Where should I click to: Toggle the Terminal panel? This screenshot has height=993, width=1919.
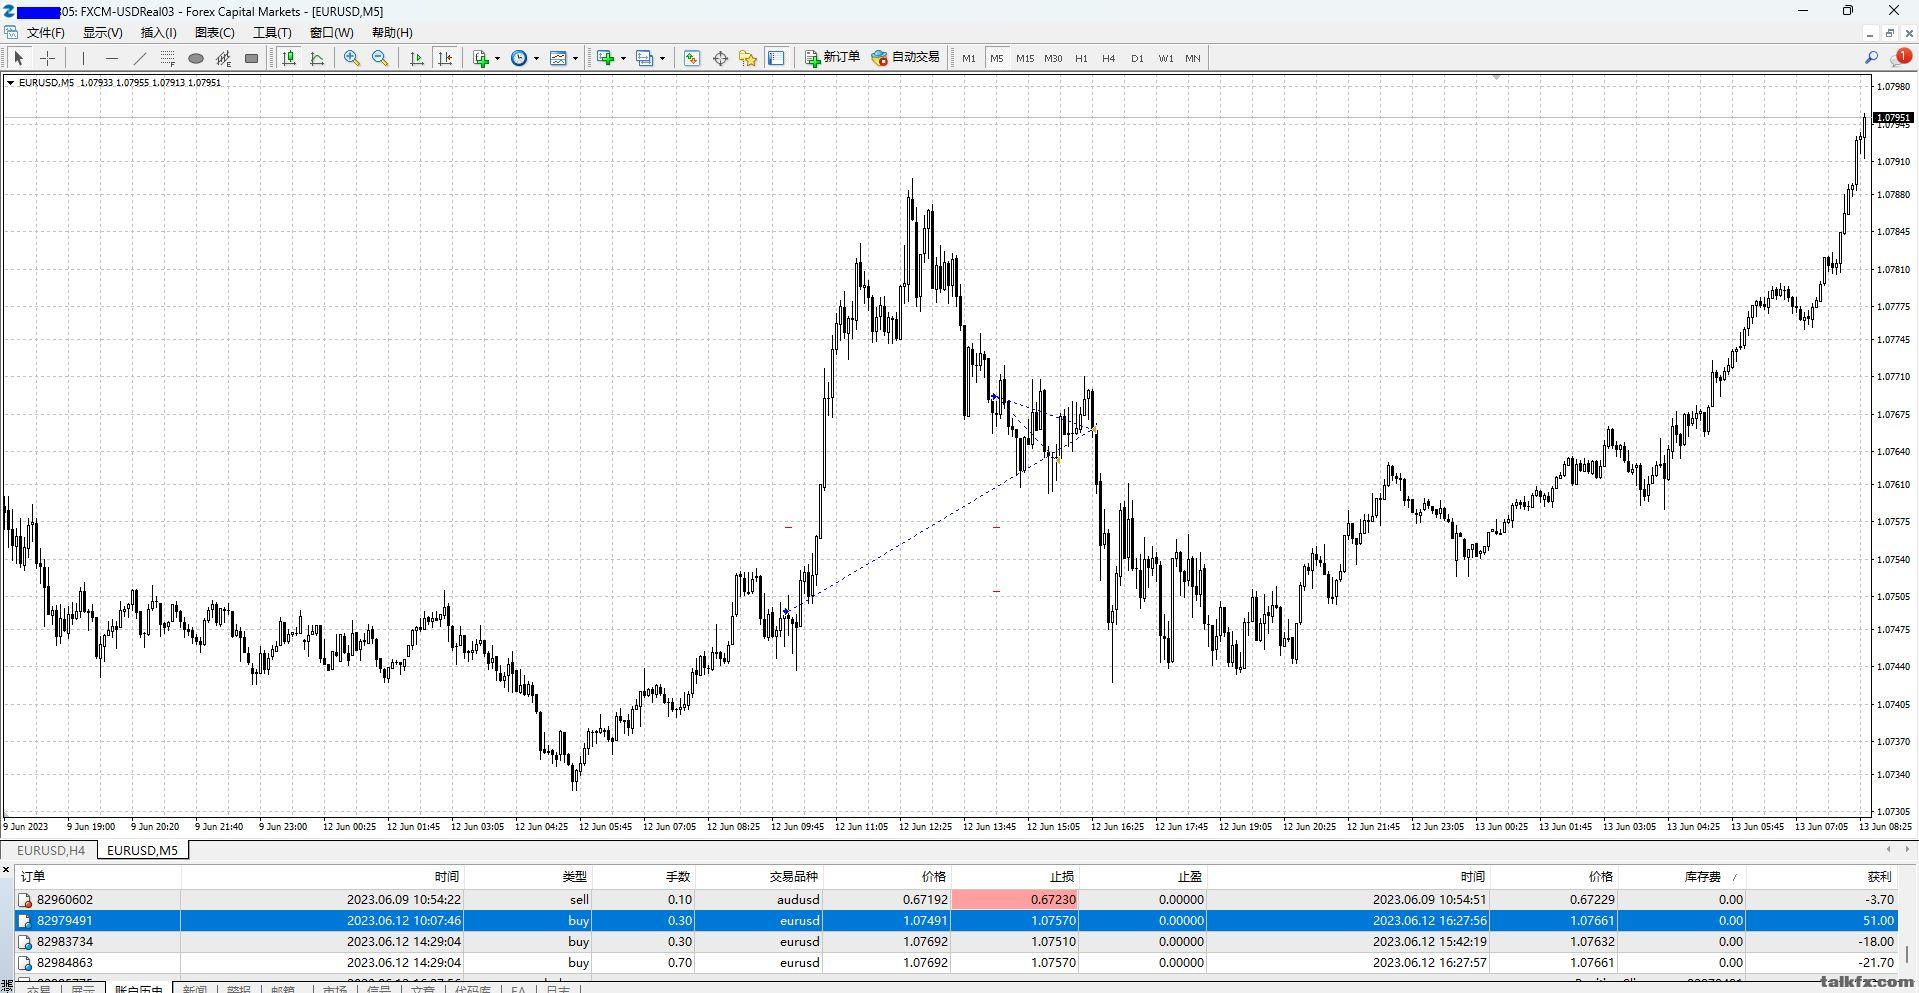point(776,58)
